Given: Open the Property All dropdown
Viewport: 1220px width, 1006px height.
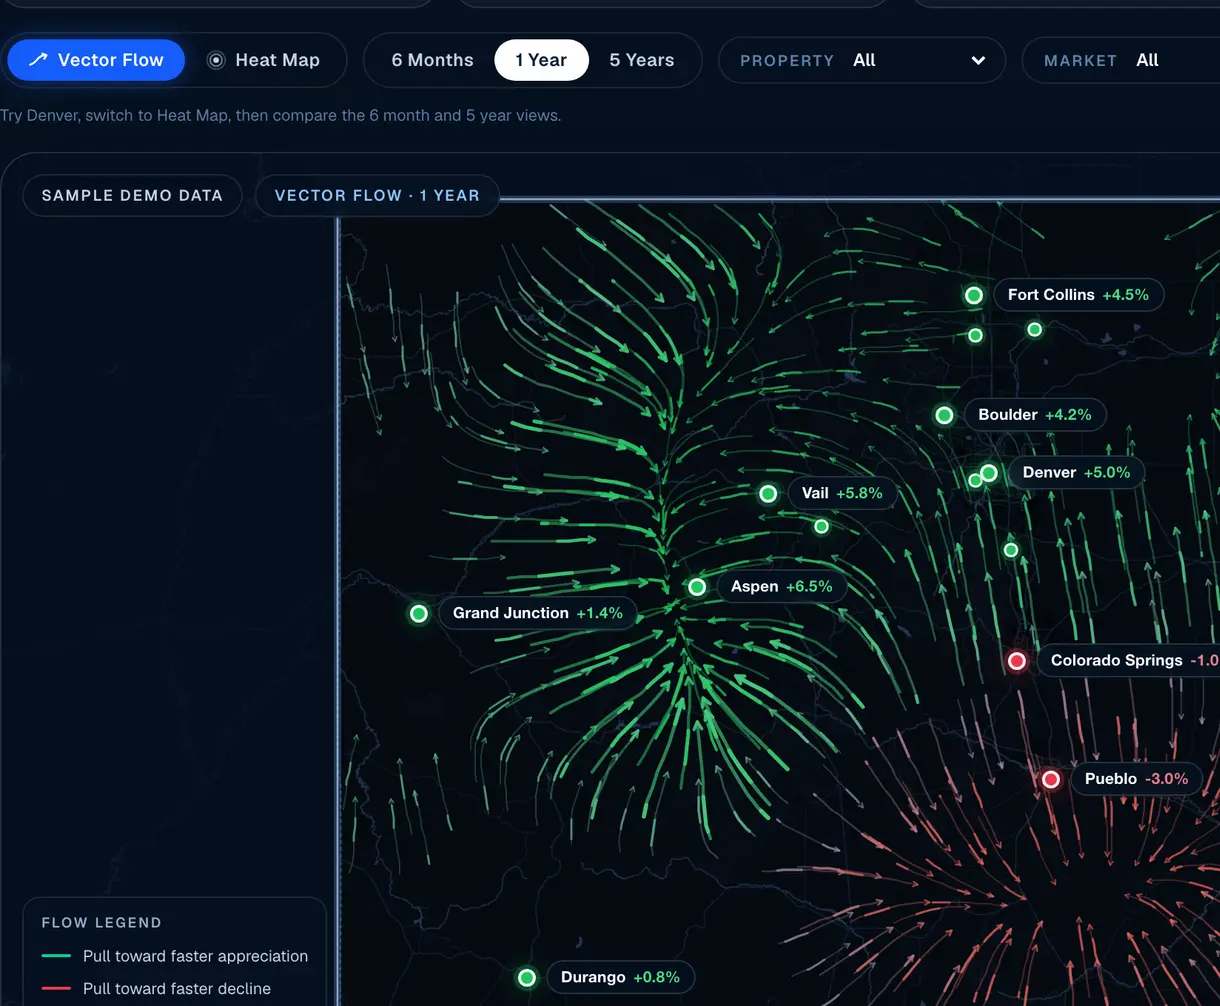Looking at the screenshot, I should coord(862,60).
